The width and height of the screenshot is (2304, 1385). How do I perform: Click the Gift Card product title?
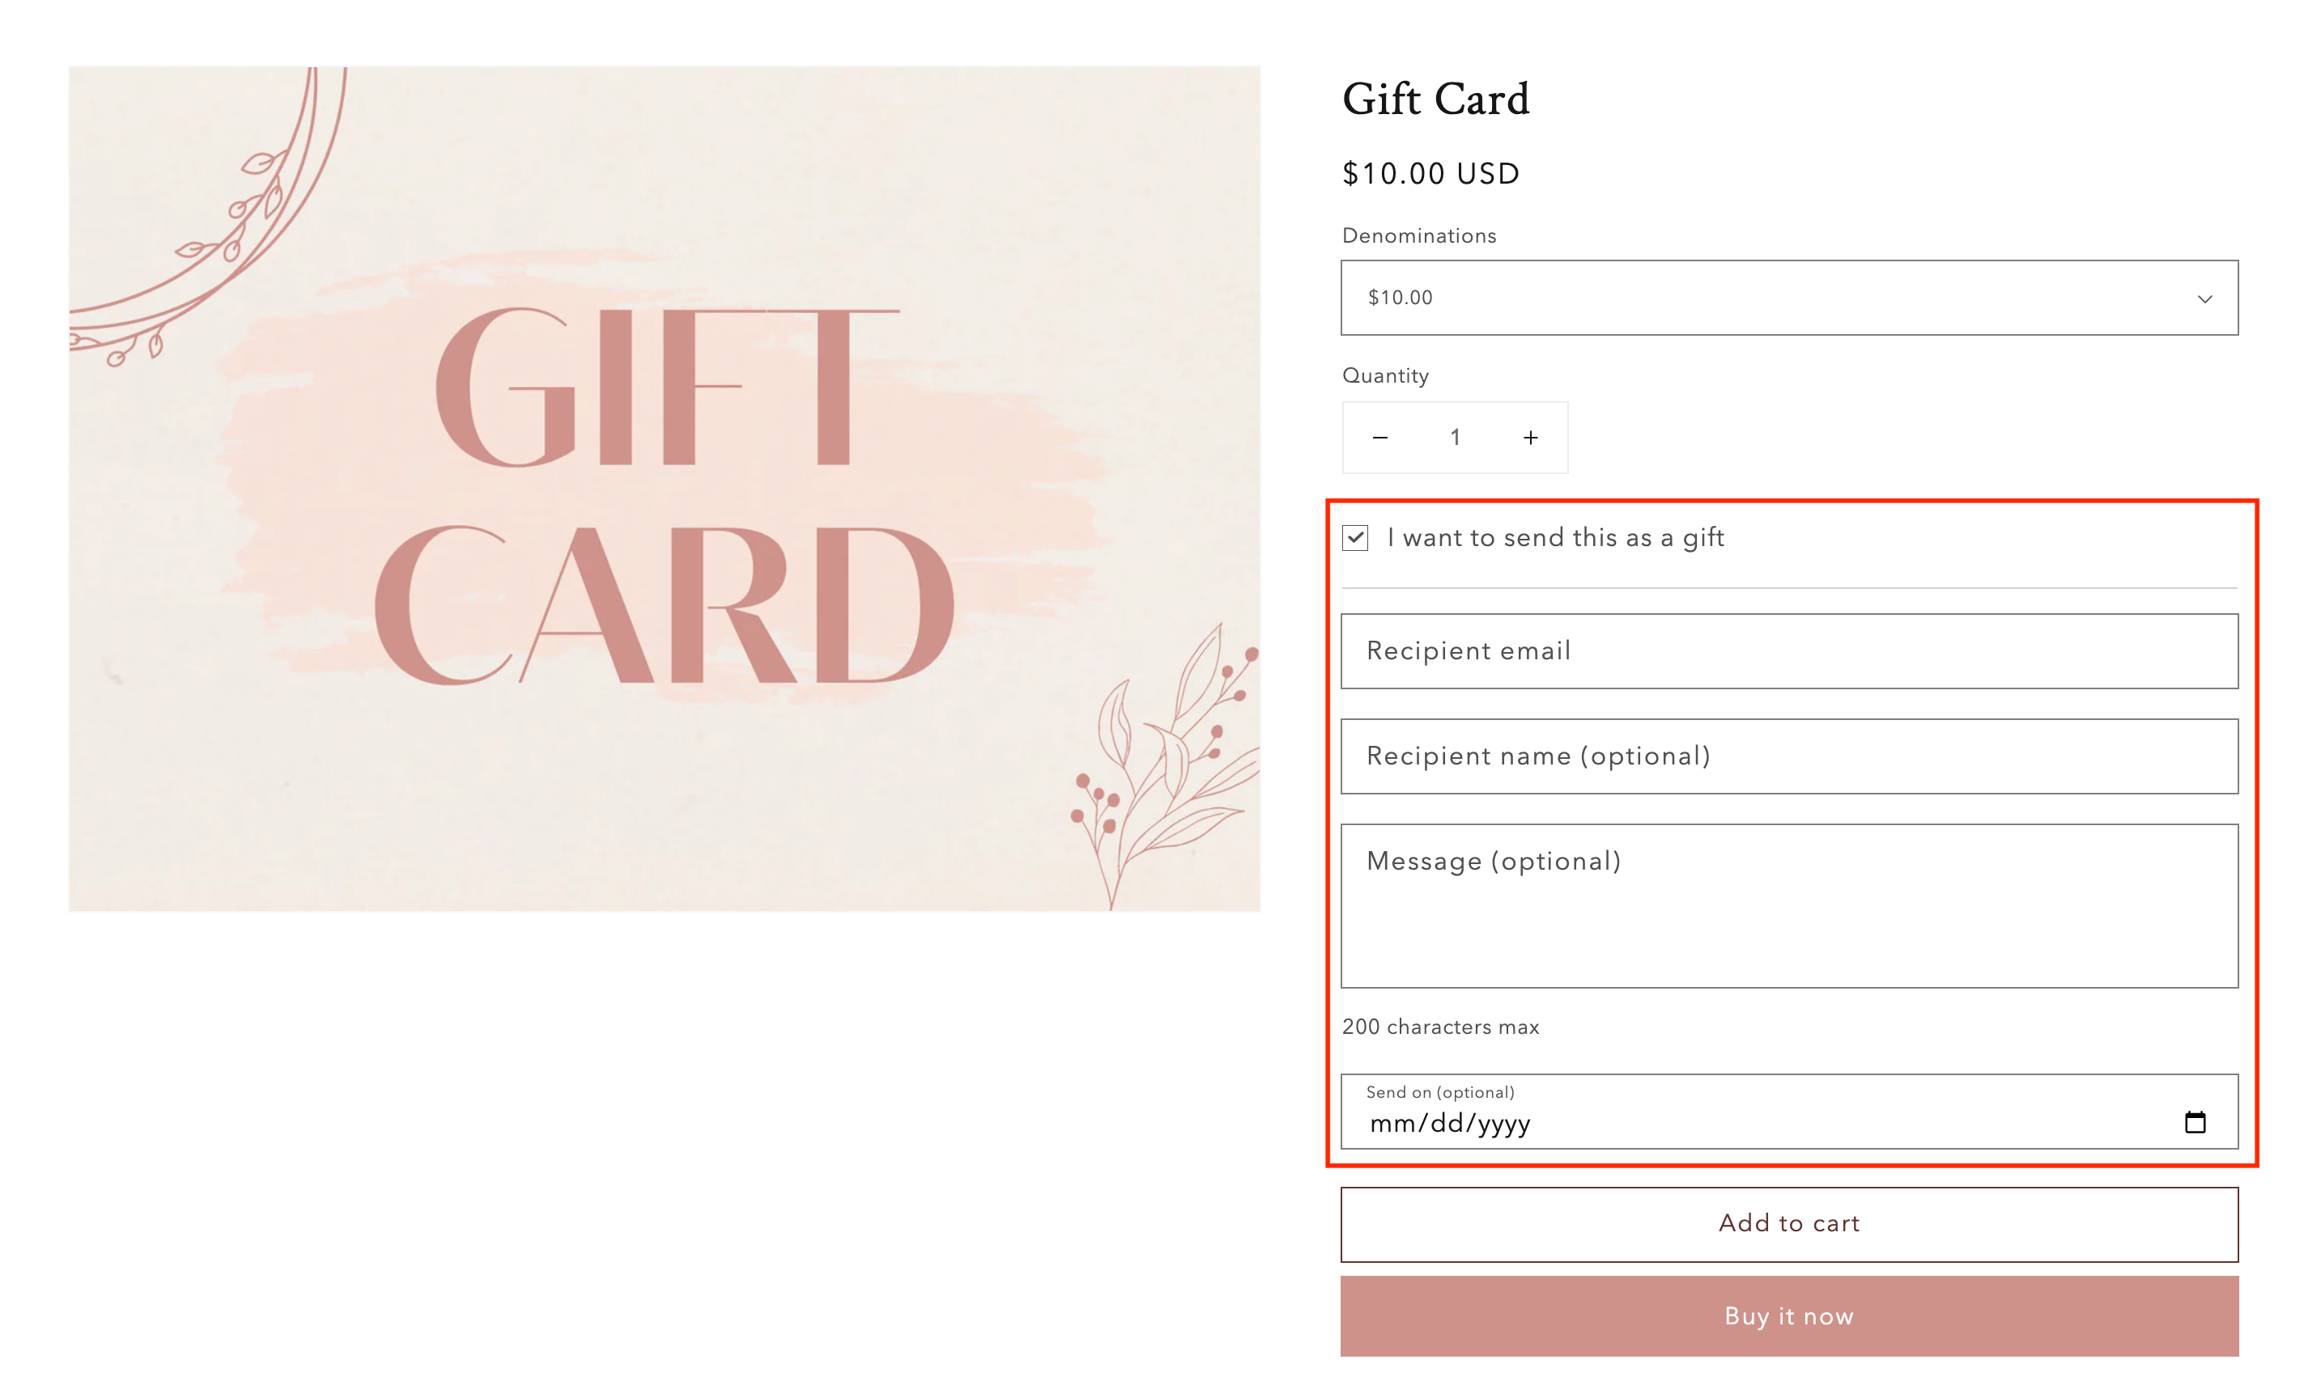click(x=1435, y=99)
